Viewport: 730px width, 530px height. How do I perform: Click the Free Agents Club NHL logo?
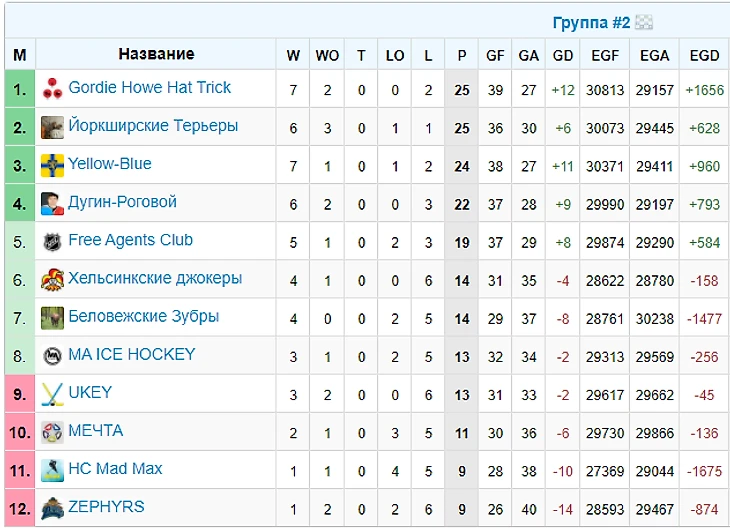(52, 241)
